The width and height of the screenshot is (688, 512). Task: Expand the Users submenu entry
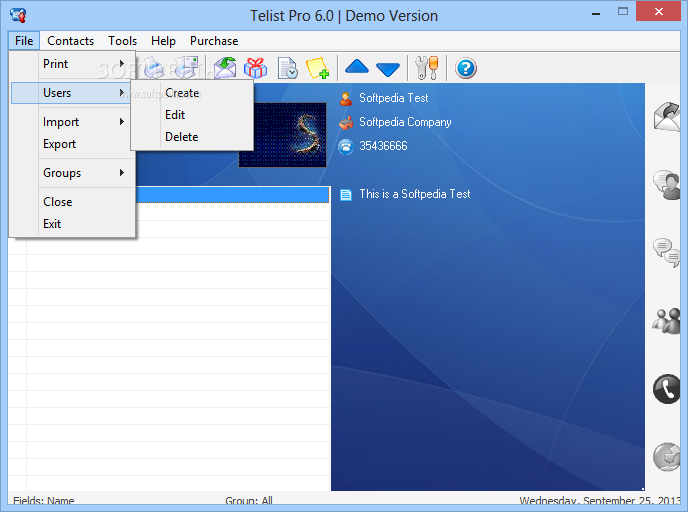[71, 93]
